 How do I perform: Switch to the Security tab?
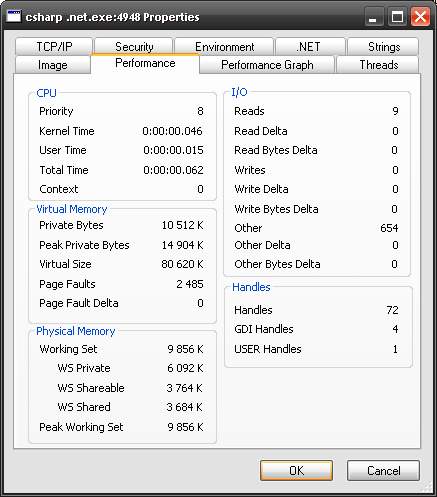coord(134,47)
